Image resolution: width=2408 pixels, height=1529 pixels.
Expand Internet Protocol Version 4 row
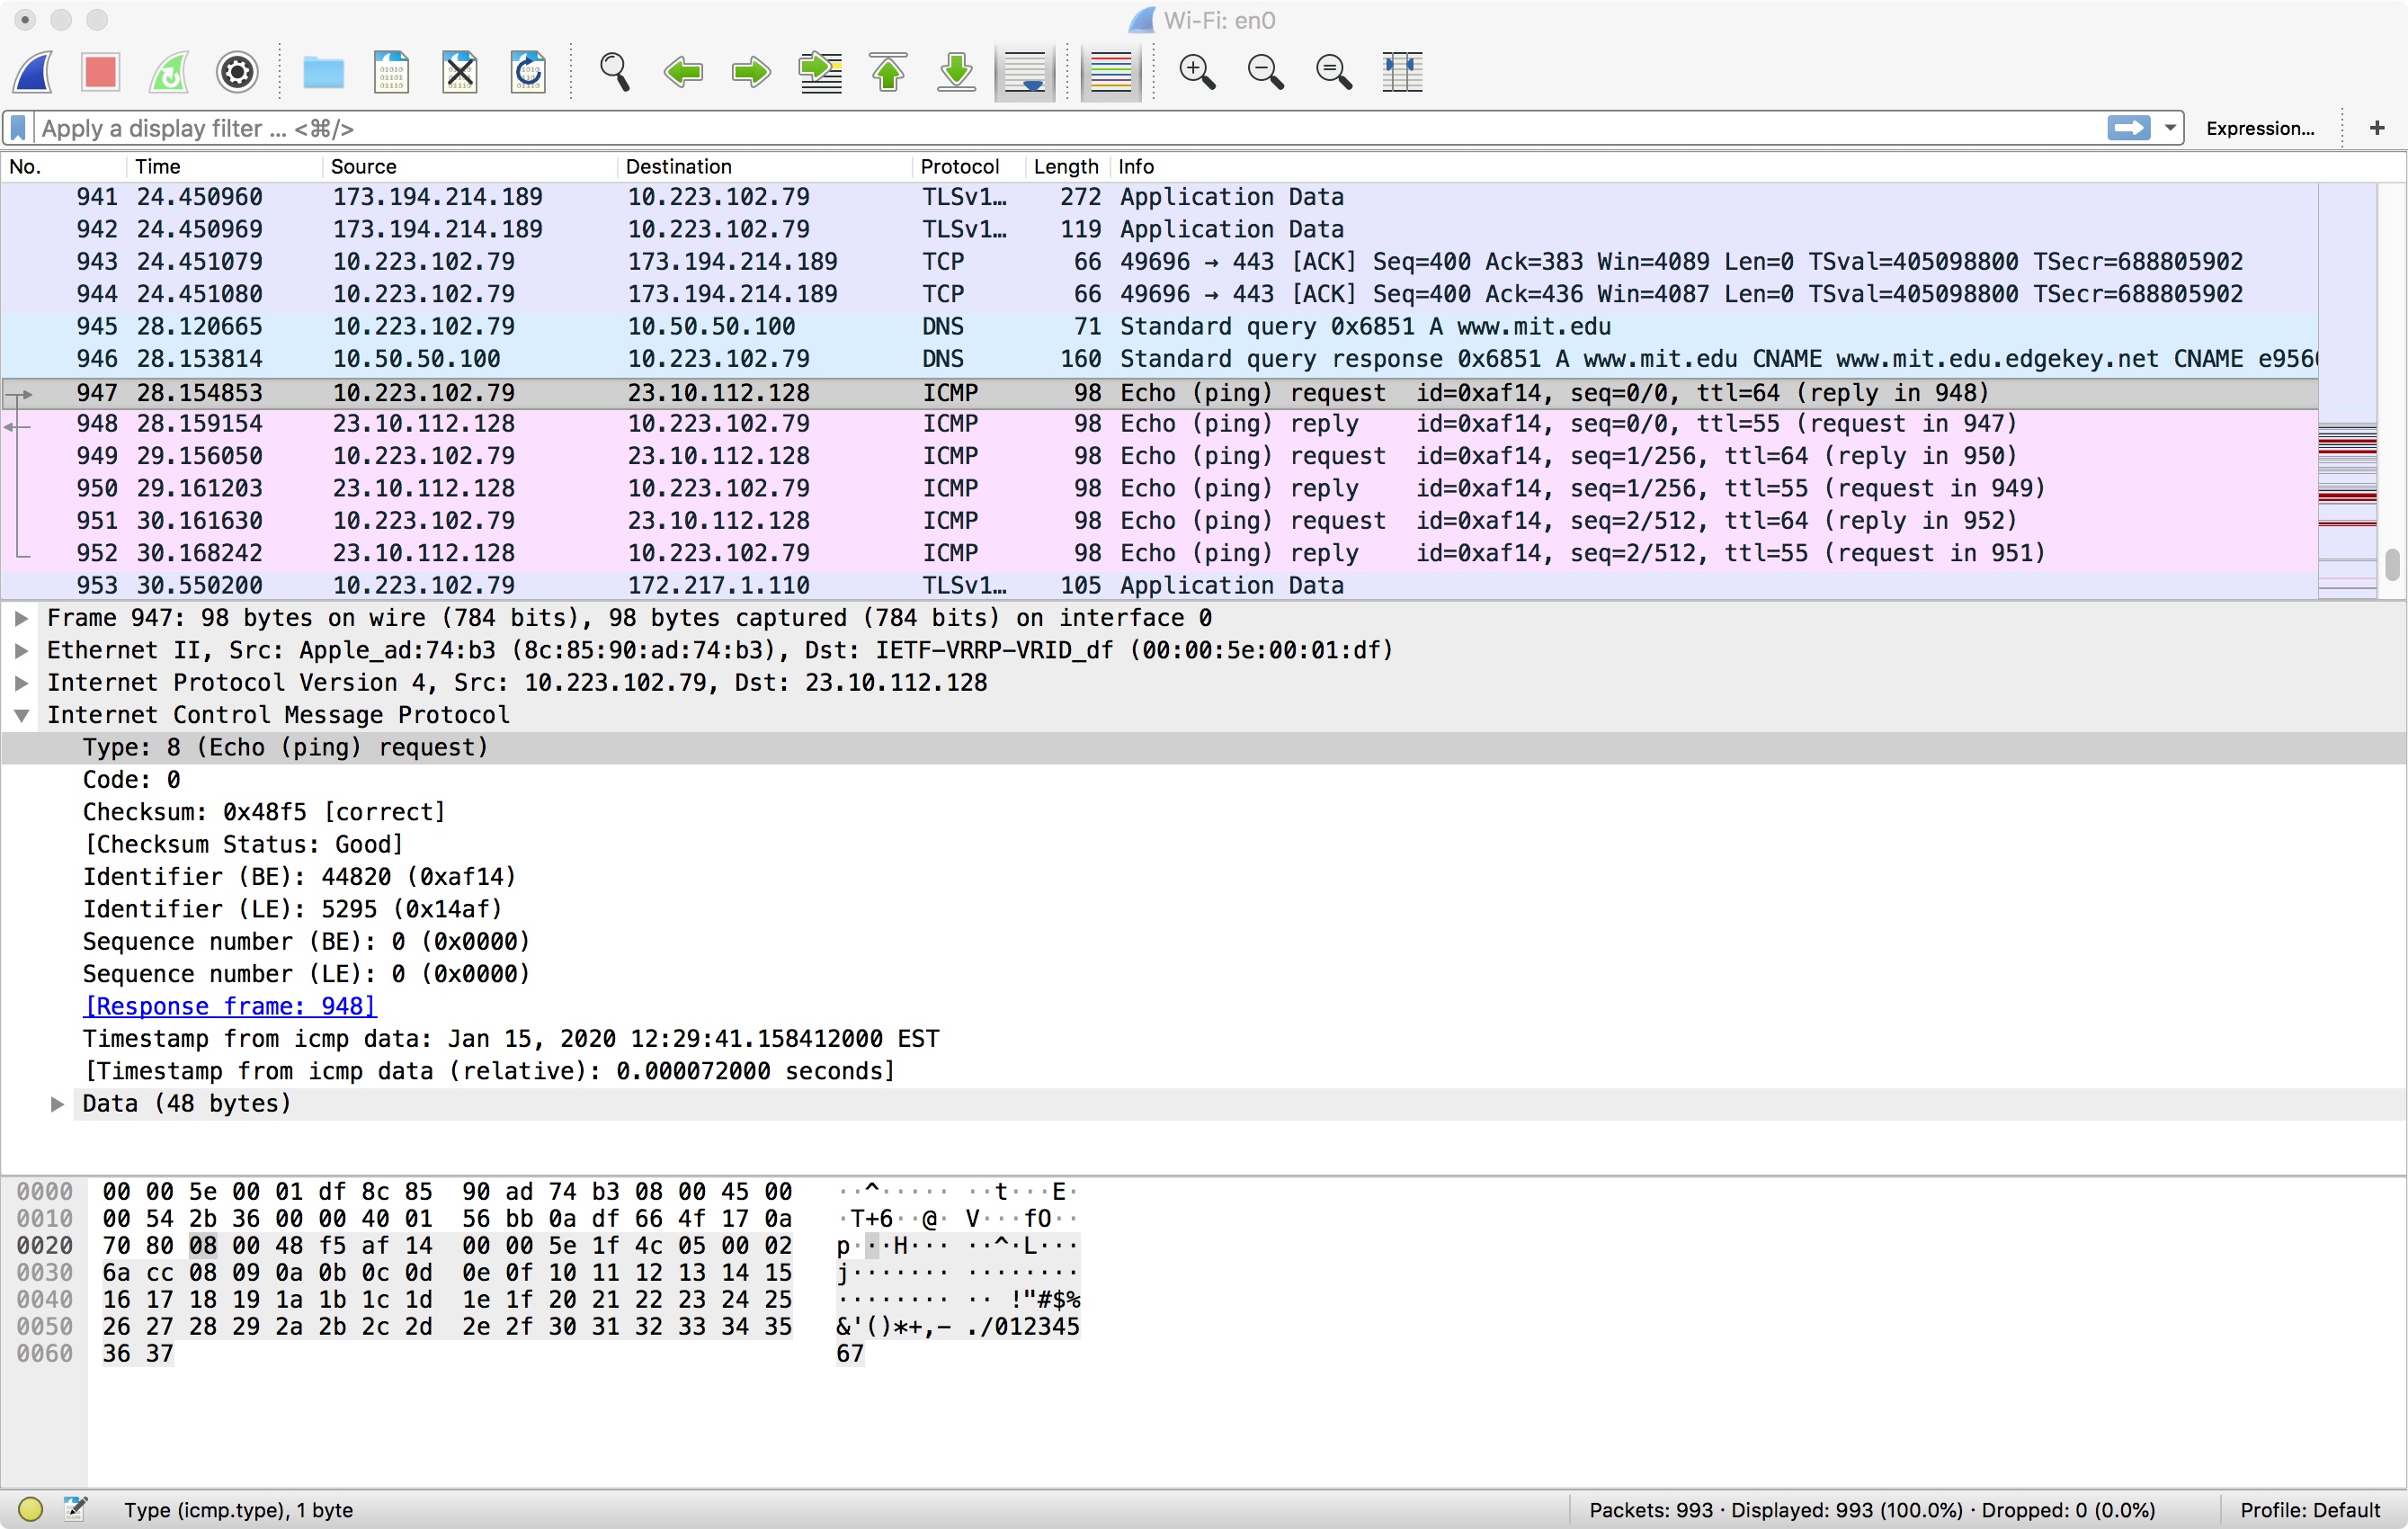coord(21,683)
